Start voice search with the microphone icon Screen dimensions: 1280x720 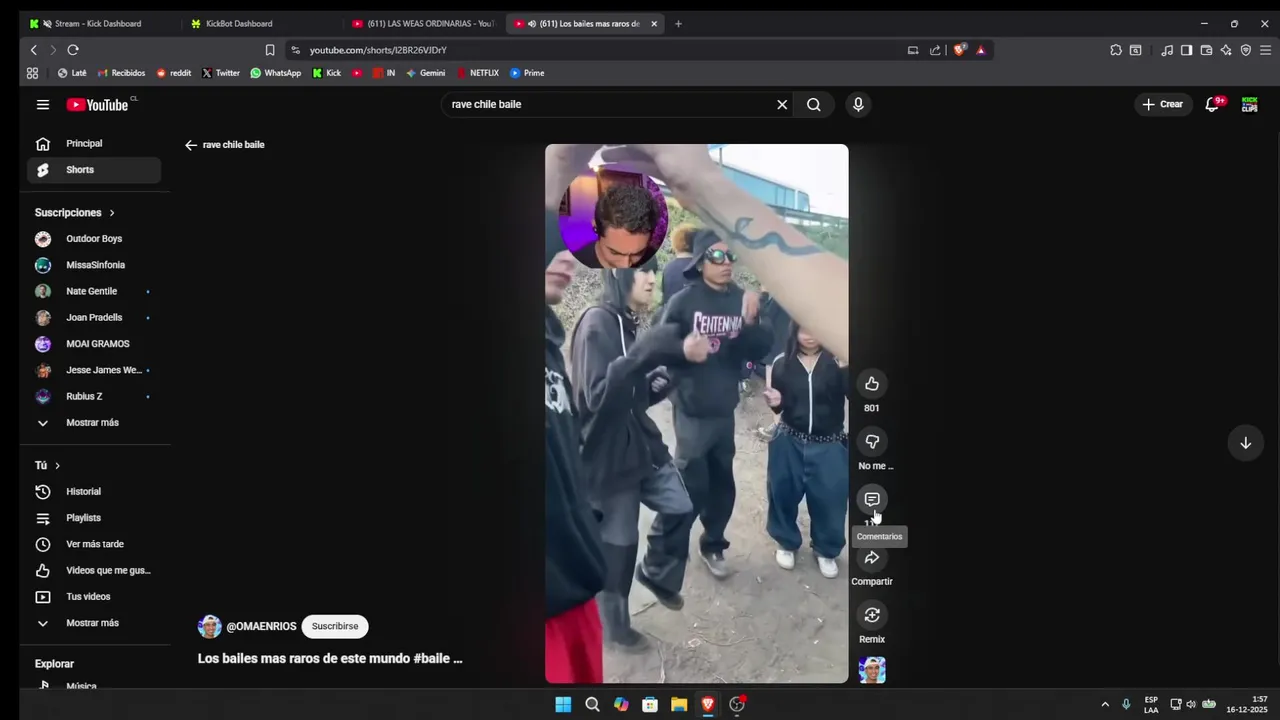(x=858, y=104)
